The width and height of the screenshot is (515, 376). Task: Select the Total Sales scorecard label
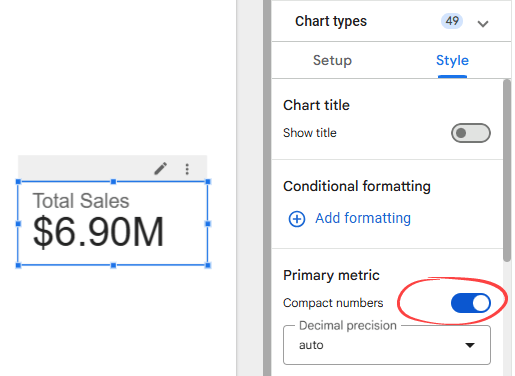point(81,201)
